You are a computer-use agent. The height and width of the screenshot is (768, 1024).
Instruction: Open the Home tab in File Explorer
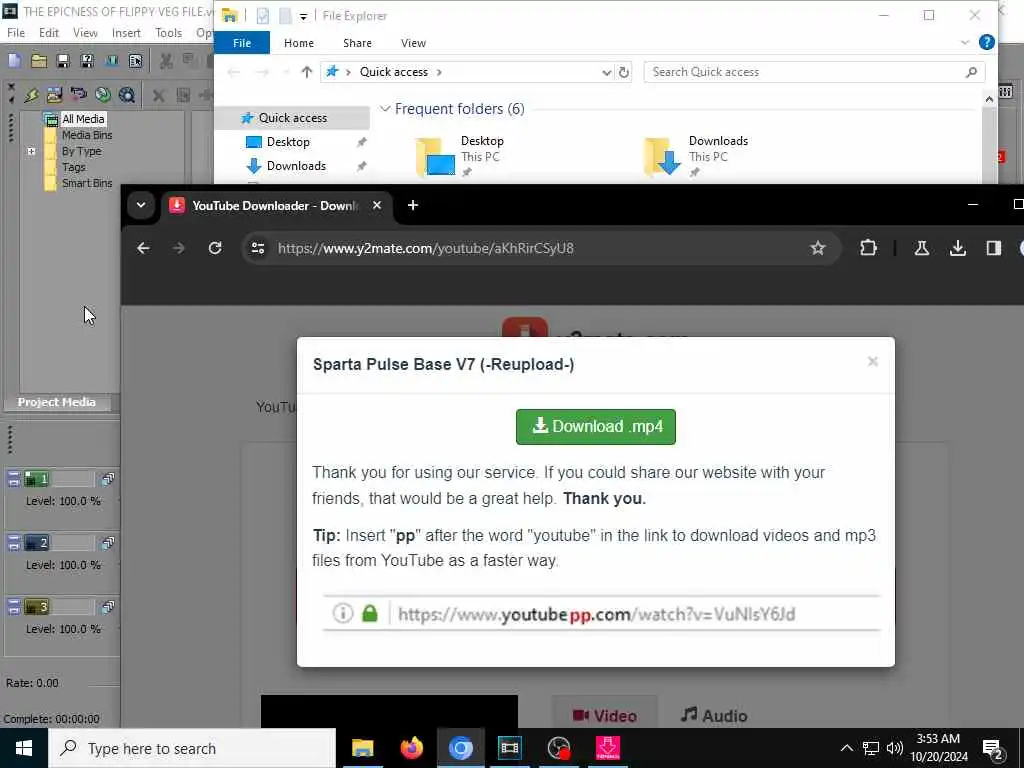[299, 43]
